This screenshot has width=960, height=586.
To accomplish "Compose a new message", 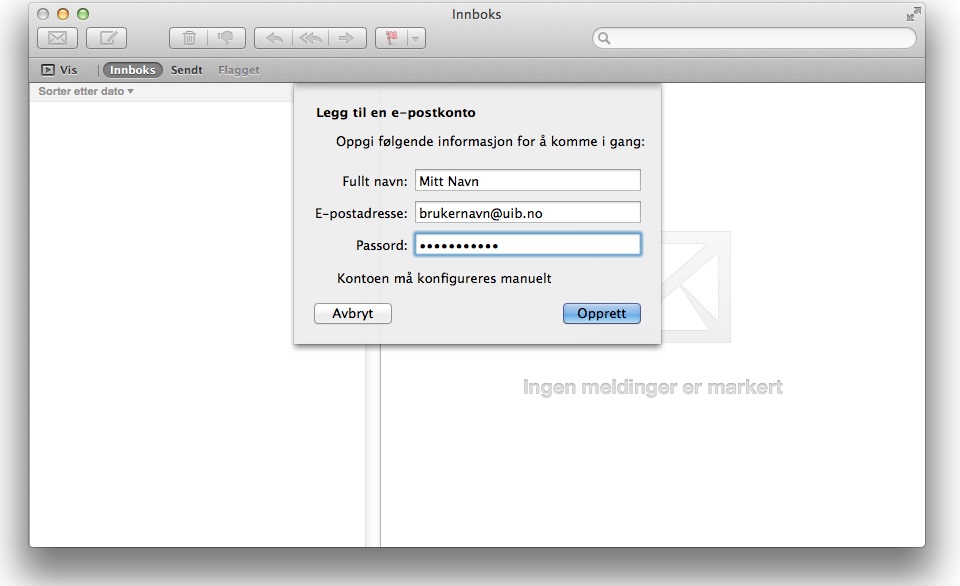I will [106, 38].
